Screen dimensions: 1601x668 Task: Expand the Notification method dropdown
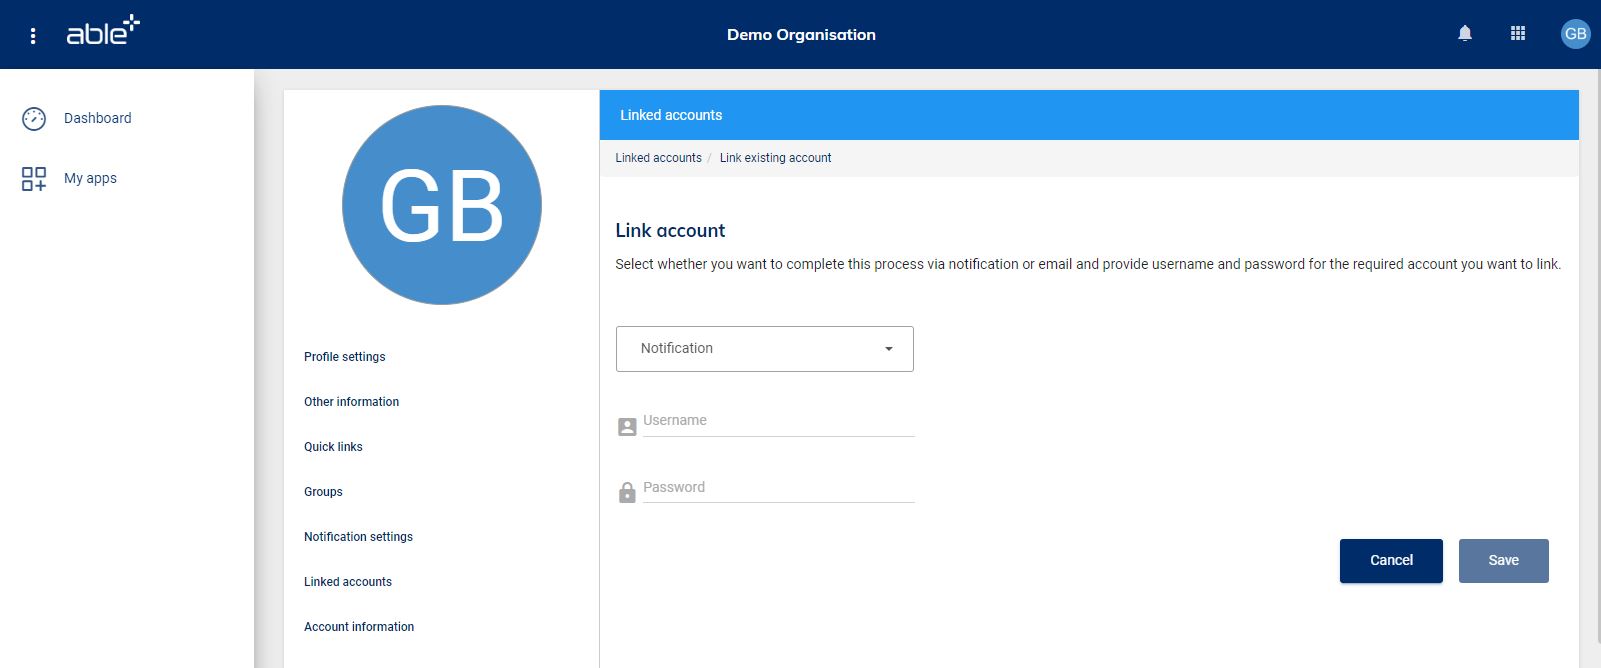point(764,349)
